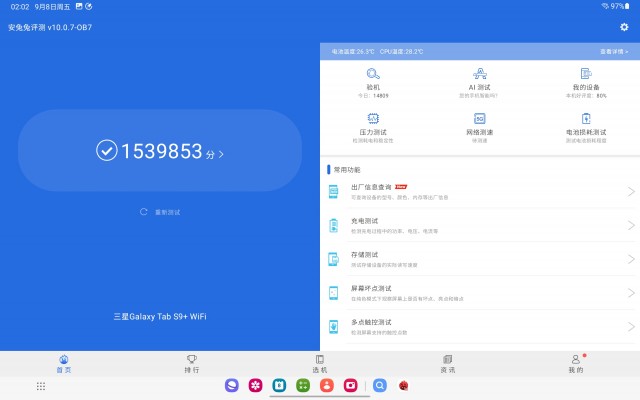Click the 三星Galaxy Tab S9+ WiFi device name
The width and height of the screenshot is (640, 400).
point(160,316)
